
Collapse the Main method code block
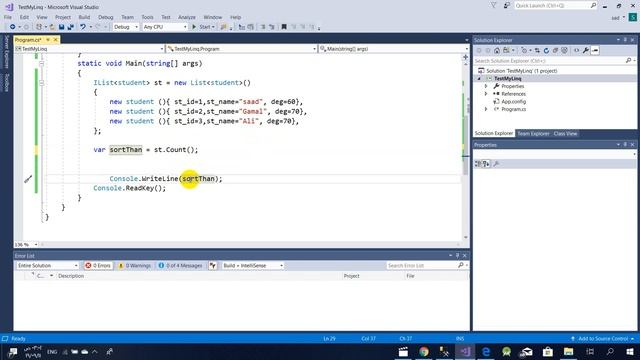(x=42, y=64)
